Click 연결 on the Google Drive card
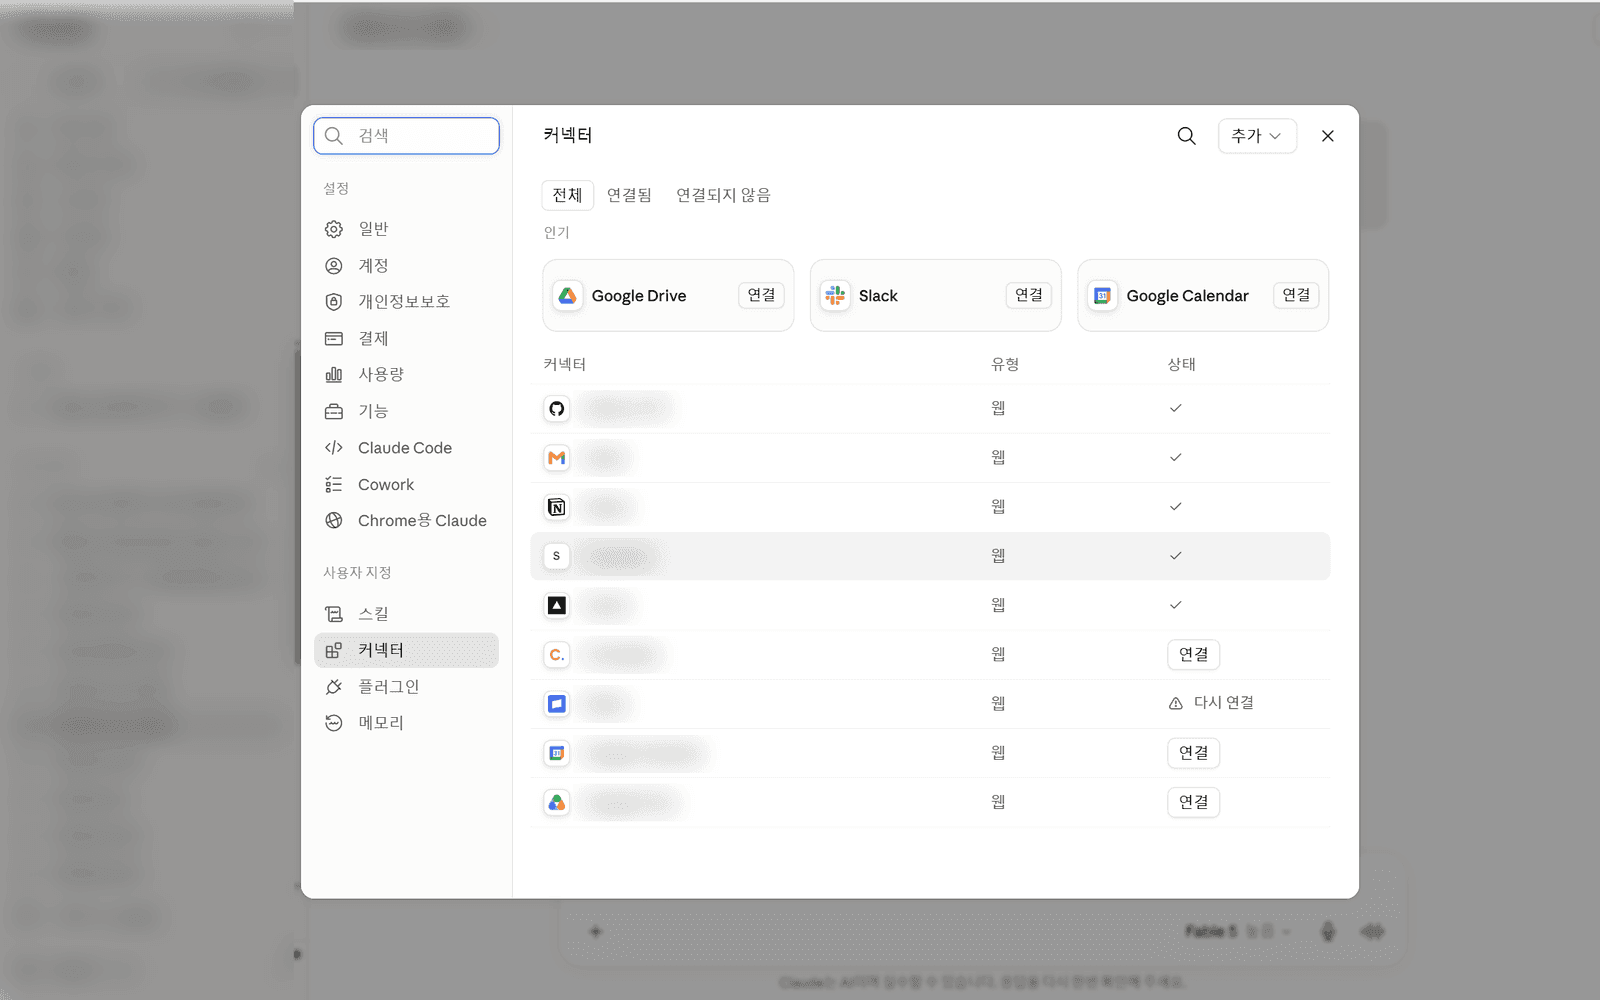This screenshot has height=1000, width=1600. click(761, 295)
